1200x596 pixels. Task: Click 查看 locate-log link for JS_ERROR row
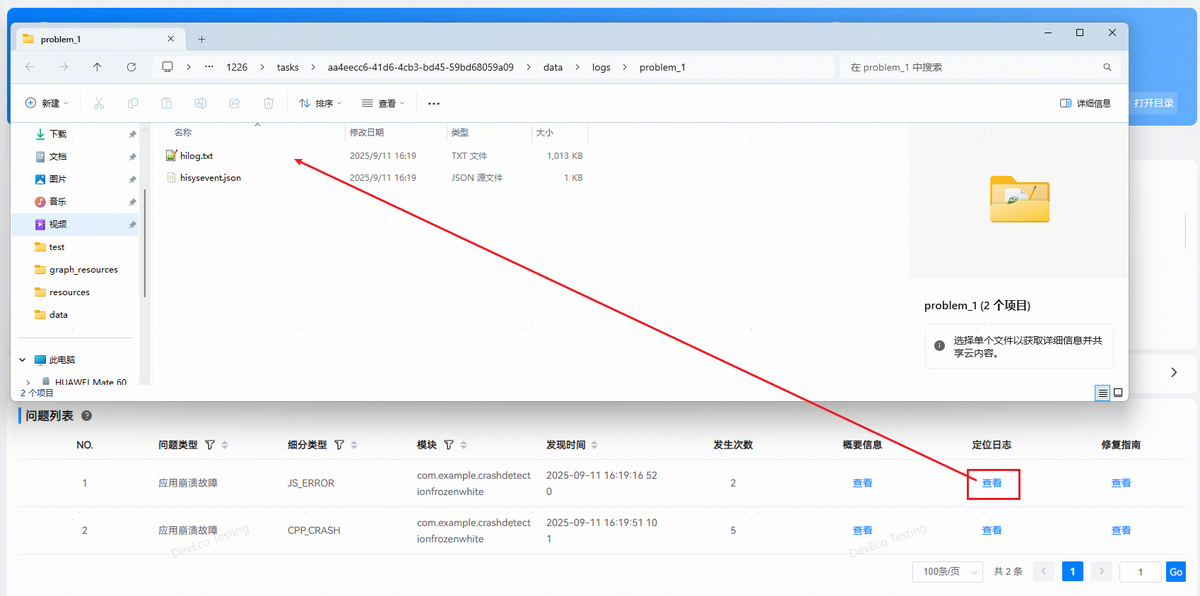click(992, 484)
